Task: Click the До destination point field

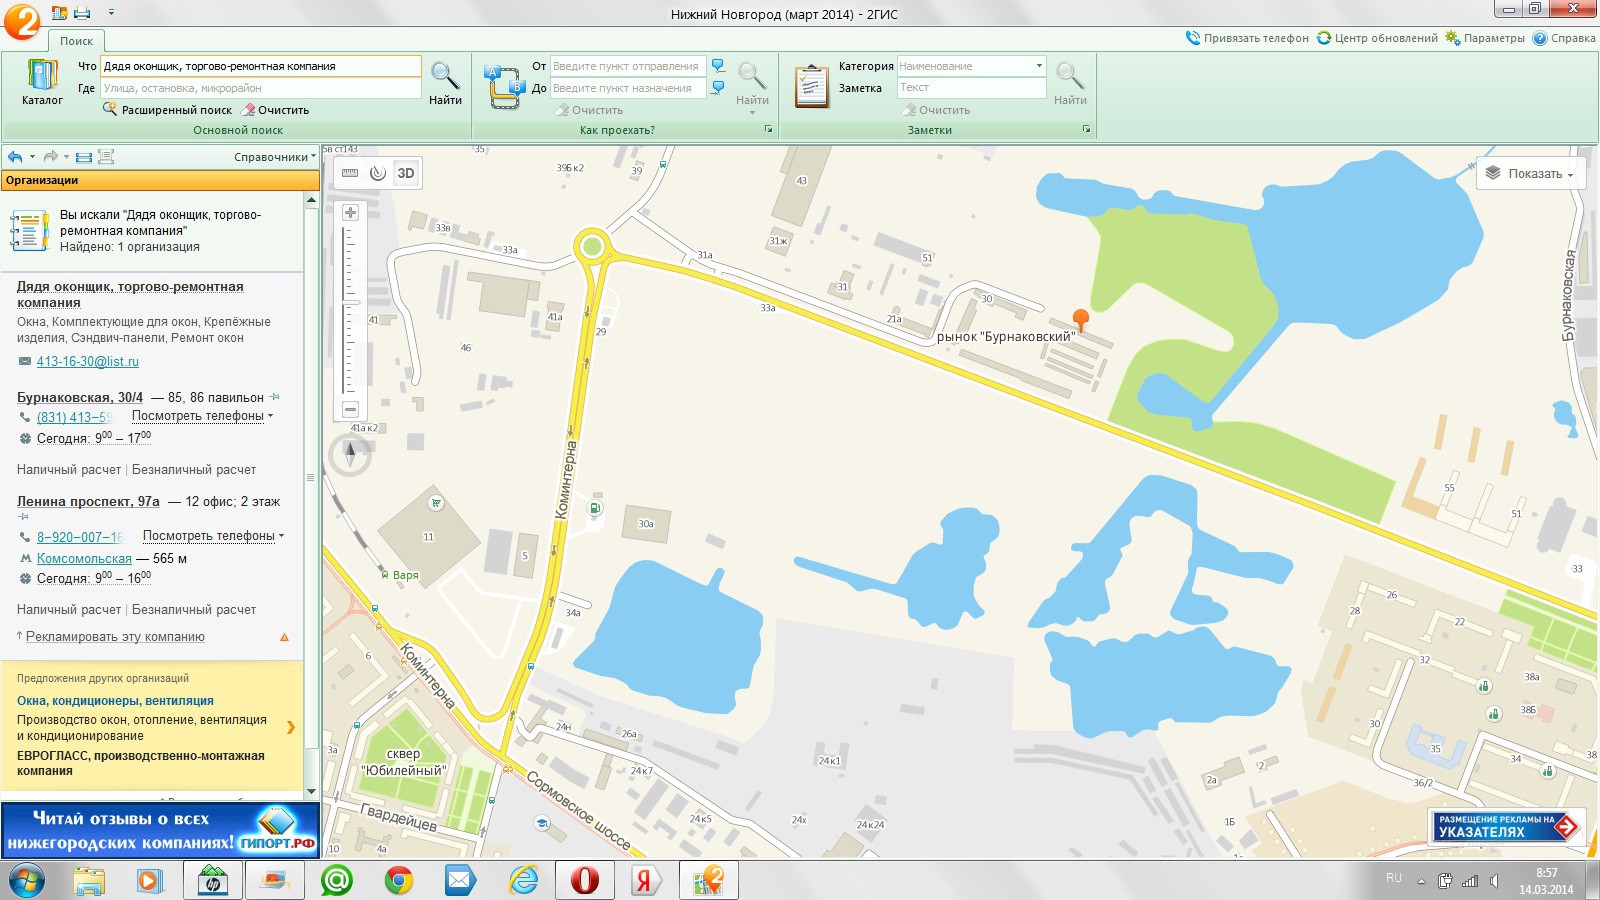Action: click(x=628, y=88)
